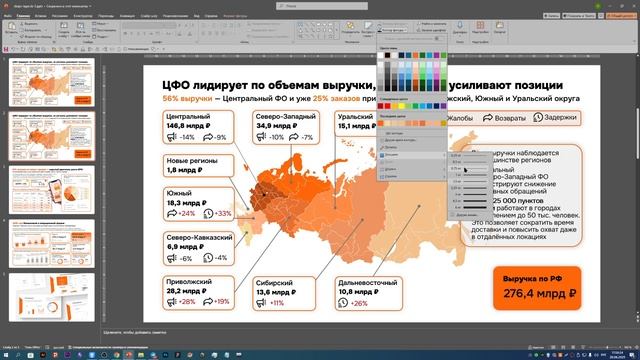Screen dimensions: 640x360
Task: Click the Reuse Slides icon in the Slides group
Action: [x=80, y=26]
